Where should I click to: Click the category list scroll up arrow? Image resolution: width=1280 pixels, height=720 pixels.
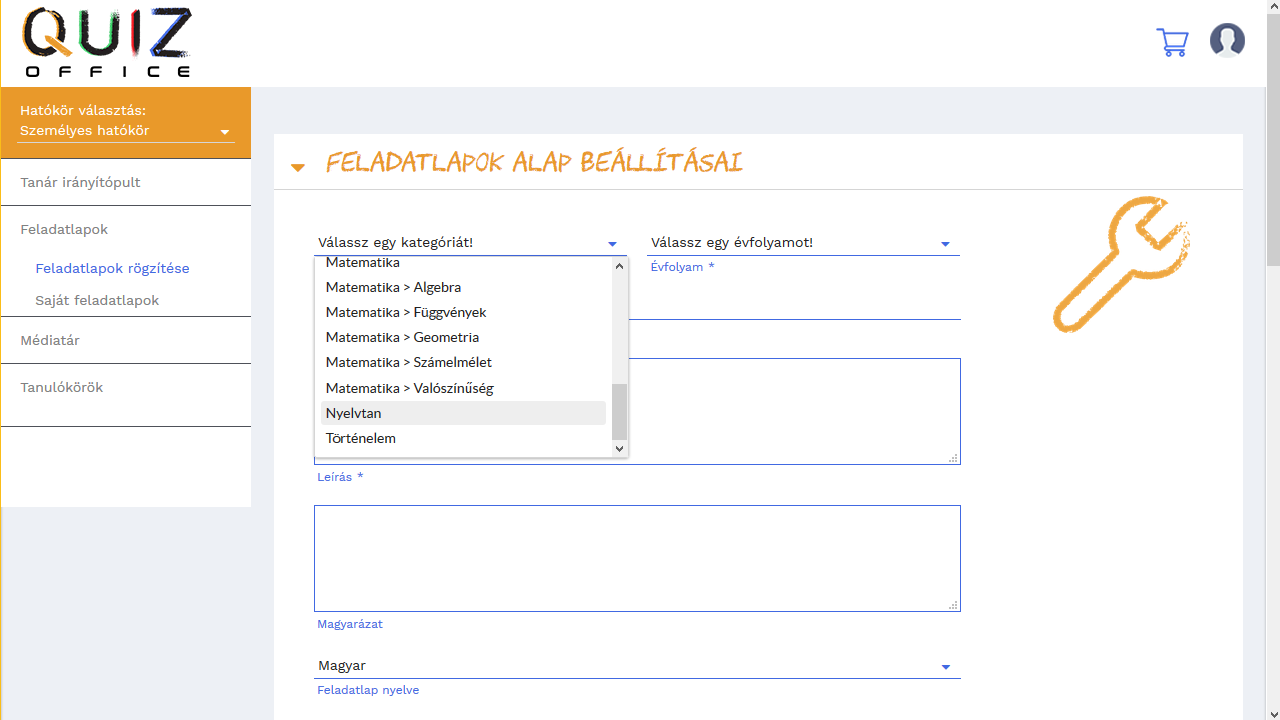pos(619,266)
